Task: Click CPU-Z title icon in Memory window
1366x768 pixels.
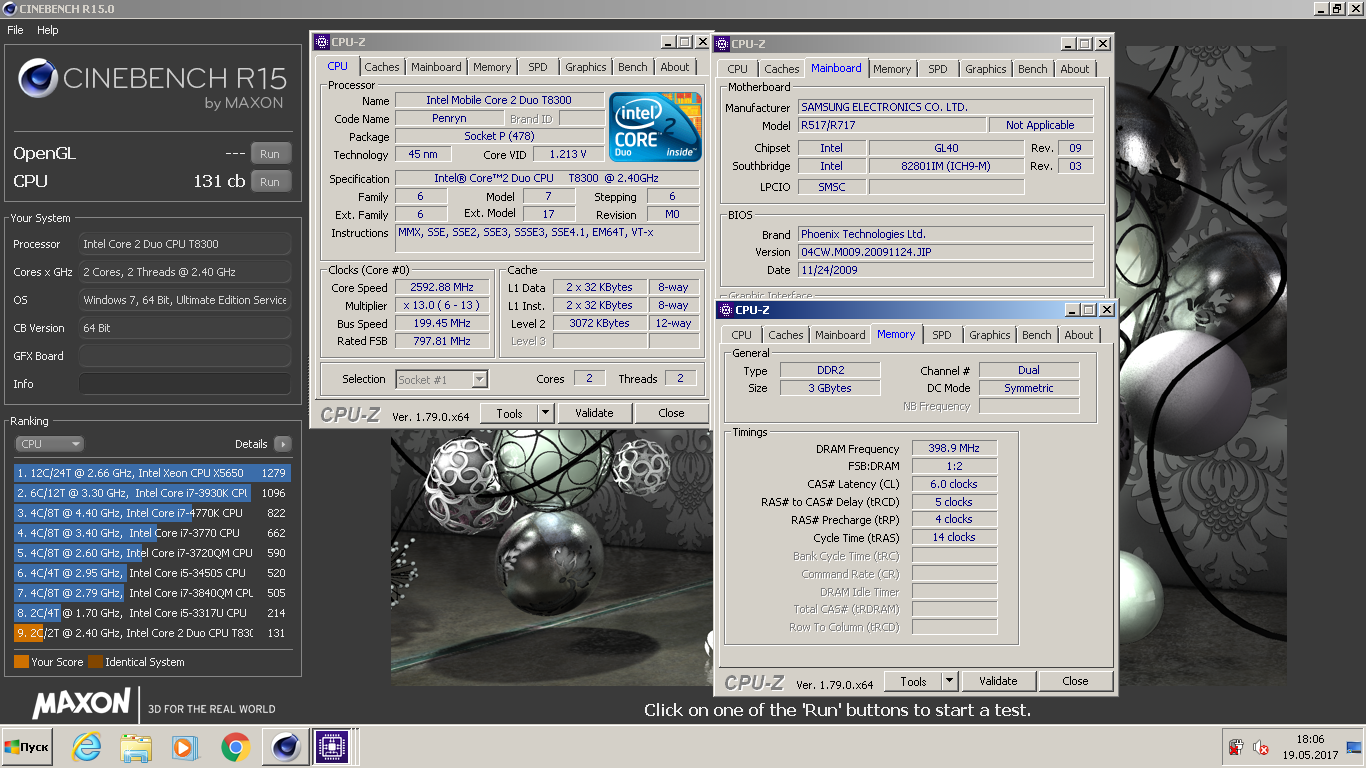Action: [x=724, y=310]
